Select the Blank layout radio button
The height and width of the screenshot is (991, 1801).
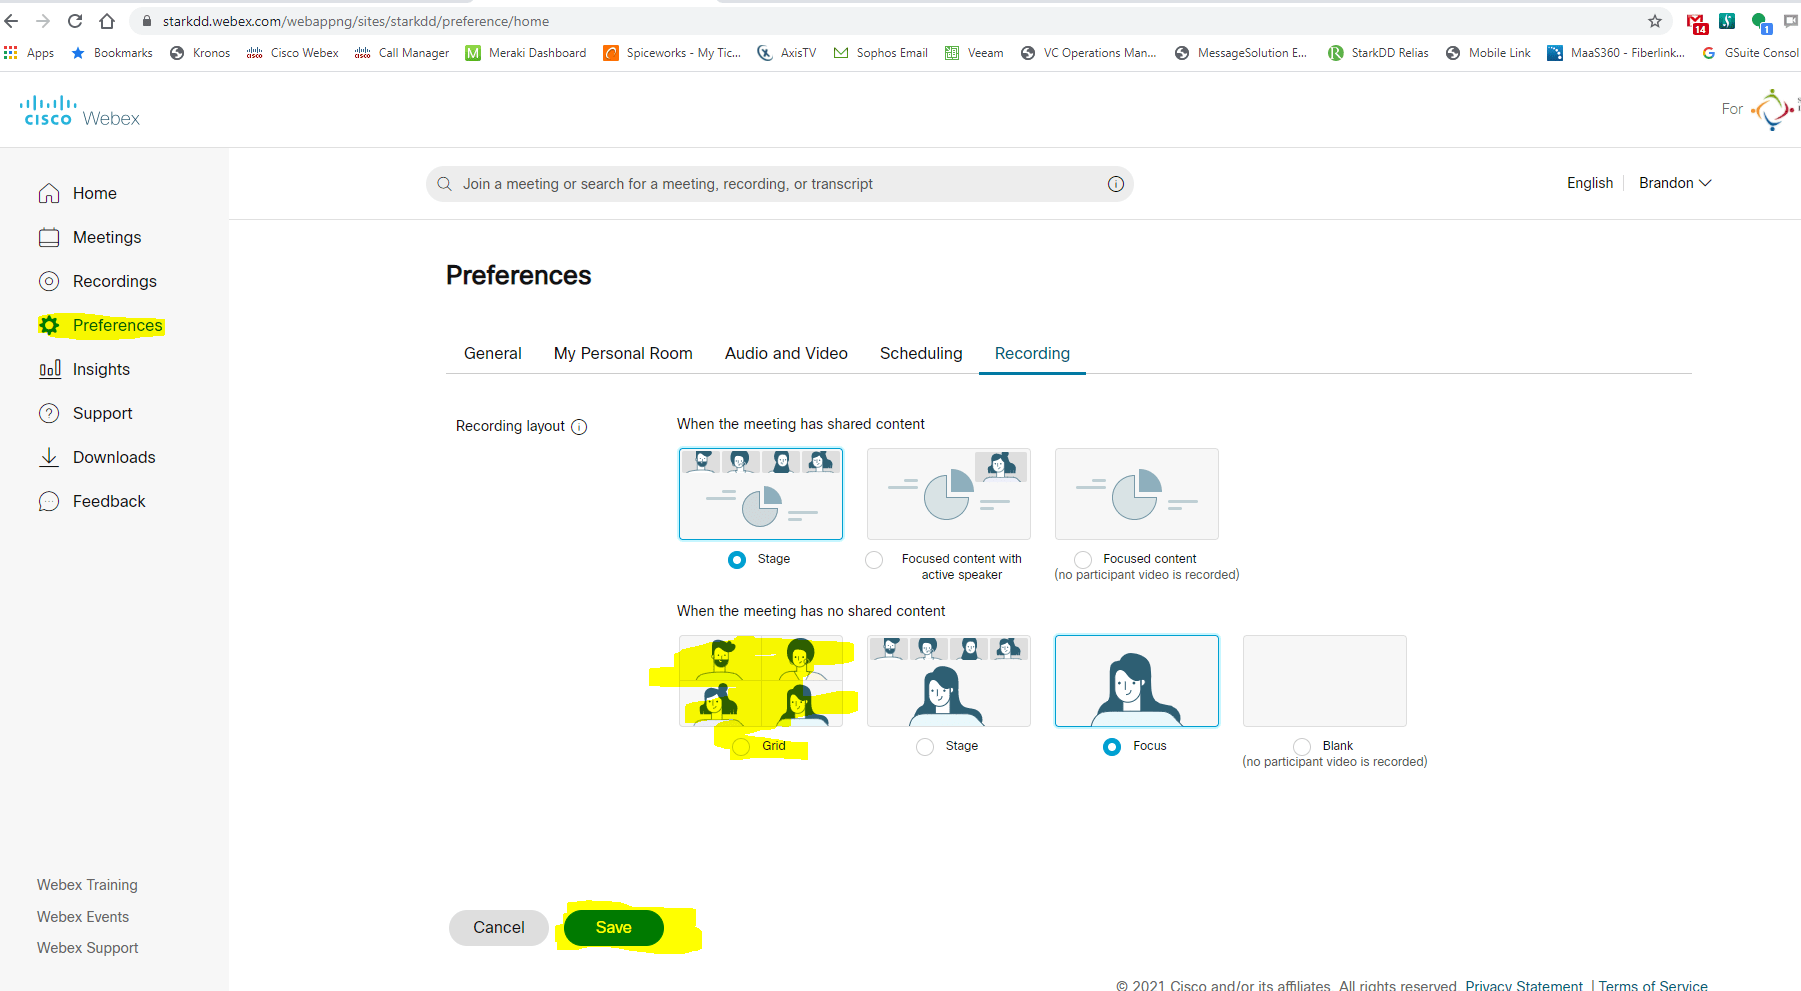coord(1302,747)
